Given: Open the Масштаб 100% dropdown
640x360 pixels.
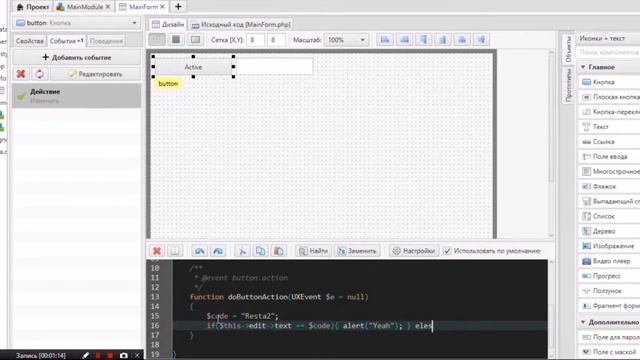Looking at the screenshot, I should tap(346, 40).
